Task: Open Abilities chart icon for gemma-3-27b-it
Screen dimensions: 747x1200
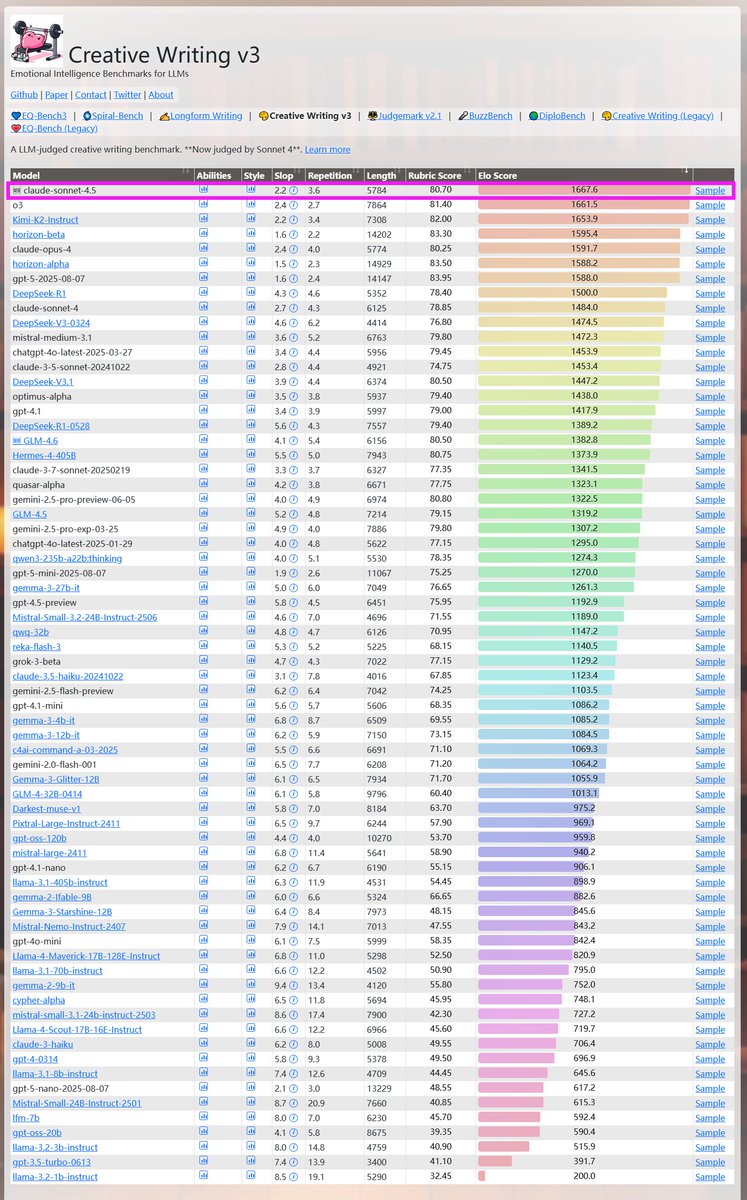Action: (x=204, y=588)
